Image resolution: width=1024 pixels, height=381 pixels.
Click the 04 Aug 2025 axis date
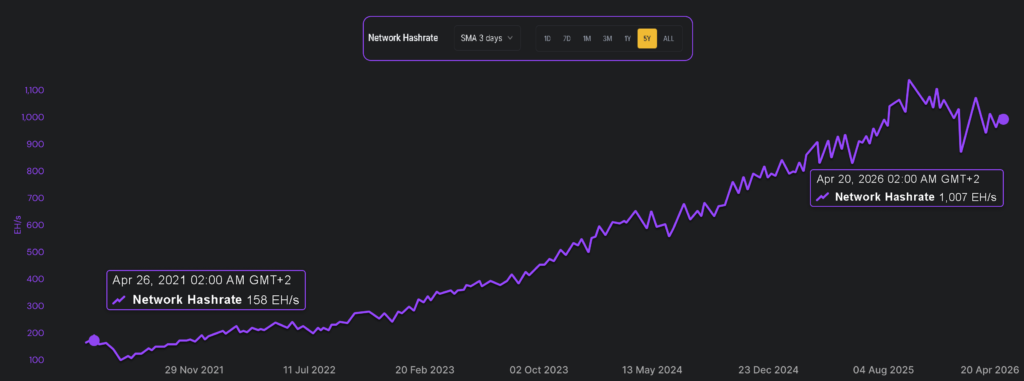[884, 370]
